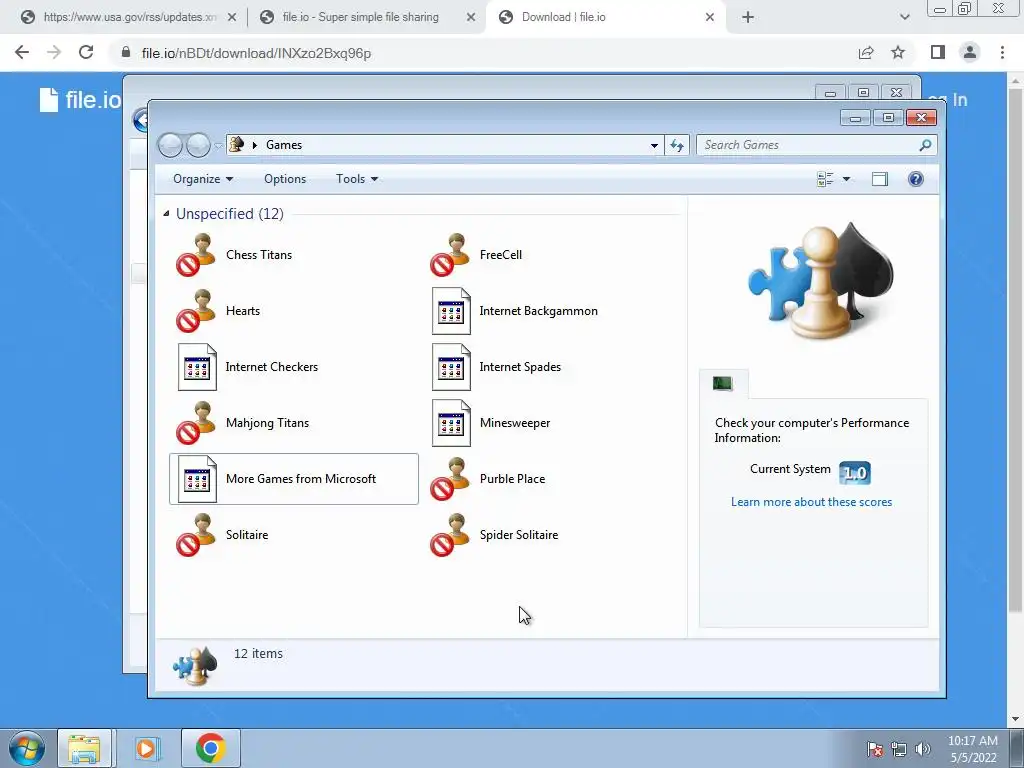This screenshot has height=768, width=1024.
Task: Select the Purble Place icon
Action: click(450, 479)
